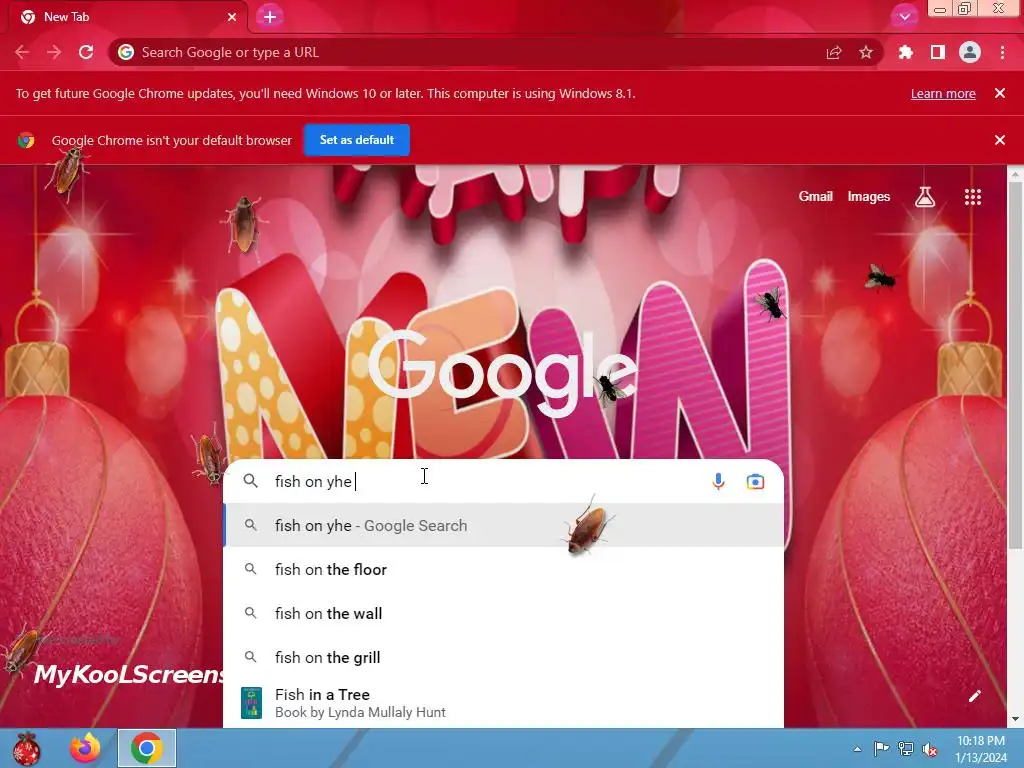Open the ornament Start button on taskbar
This screenshot has width=1024, height=768.
[x=26, y=748]
